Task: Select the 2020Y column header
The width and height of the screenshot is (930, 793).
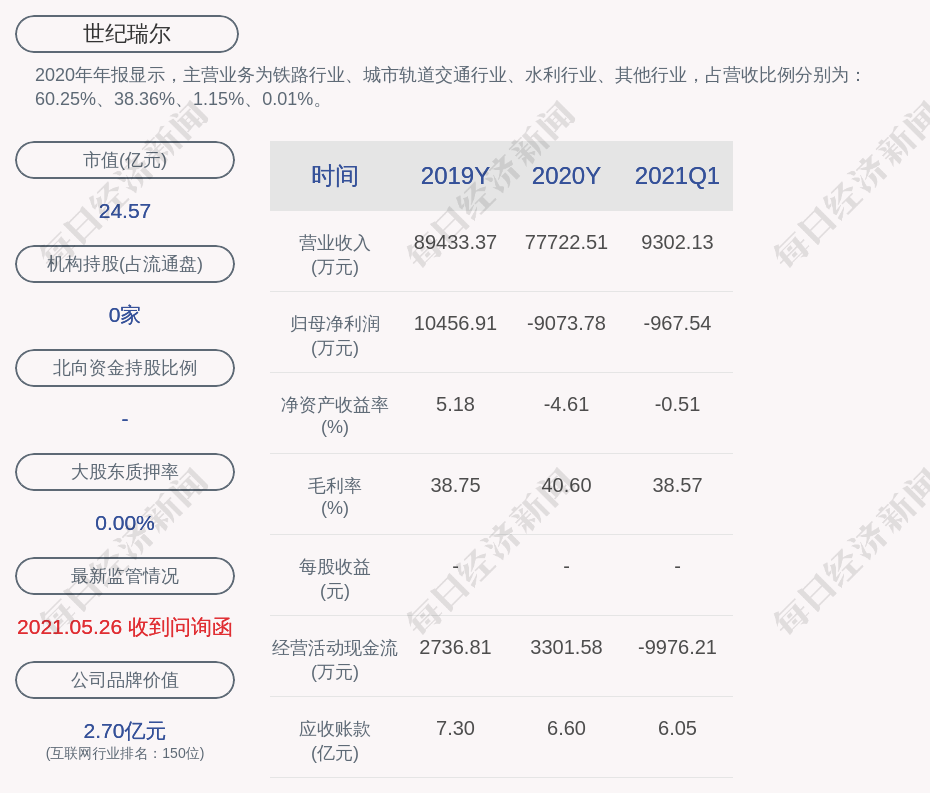Action: (x=566, y=176)
